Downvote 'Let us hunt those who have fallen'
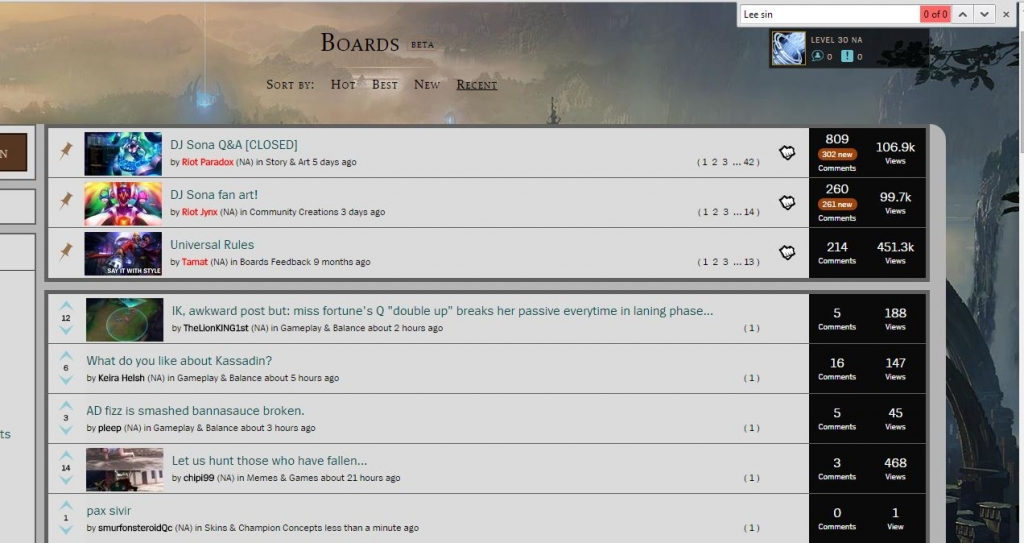Screen dimensions: 1024x543 click(66, 480)
